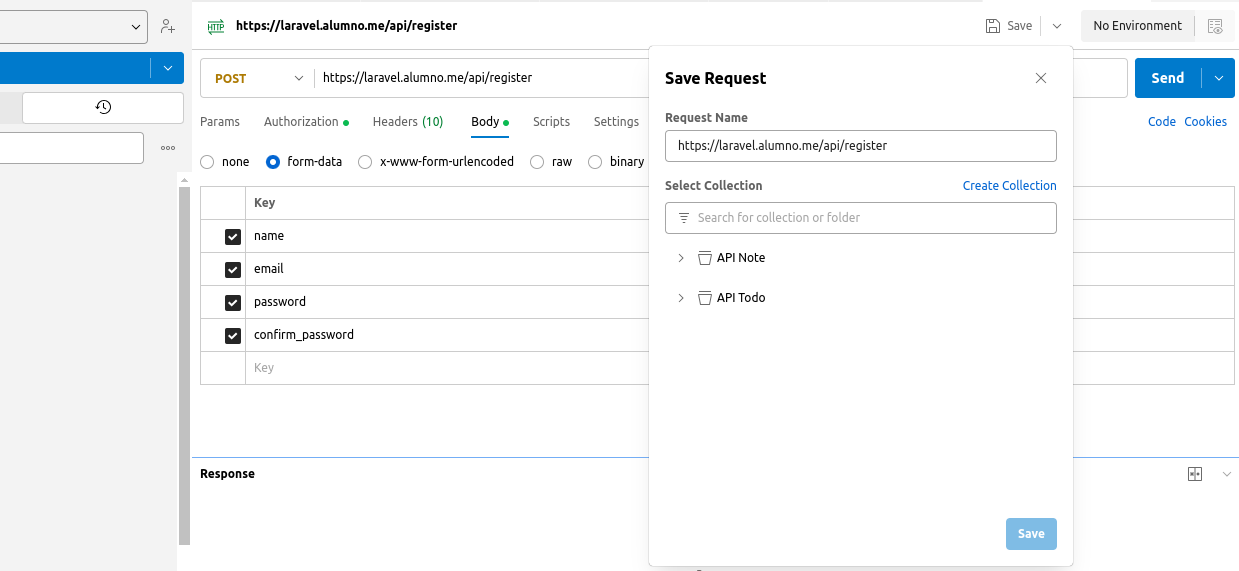This screenshot has height=571, width=1239.
Task: Click the Create Collection link
Action: click(1009, 186)
